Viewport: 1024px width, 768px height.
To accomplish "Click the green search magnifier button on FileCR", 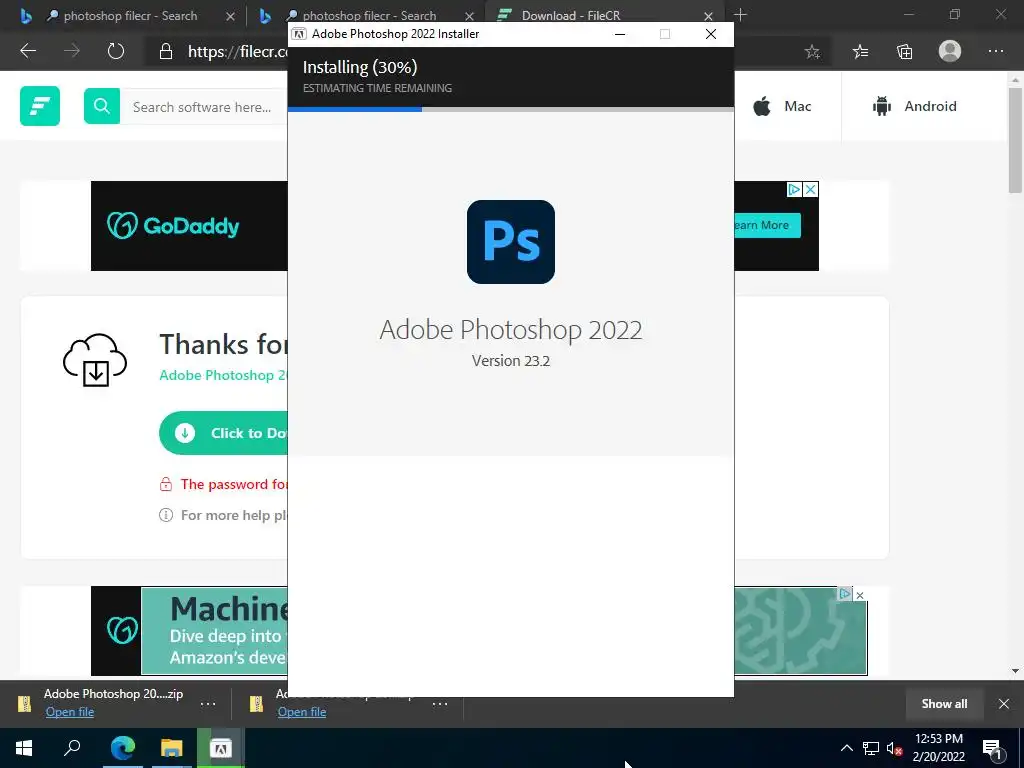I will pyautogui.click(x=102, y=106).
